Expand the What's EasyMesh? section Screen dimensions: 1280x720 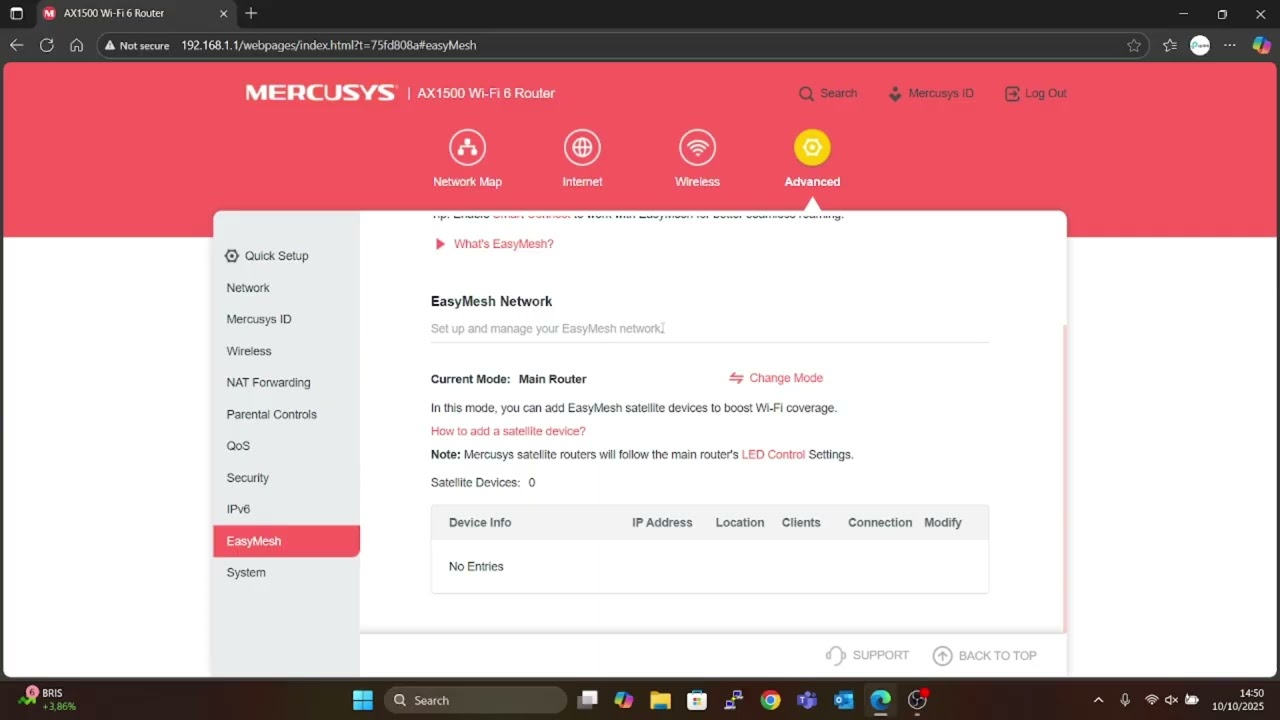(495, 244)
